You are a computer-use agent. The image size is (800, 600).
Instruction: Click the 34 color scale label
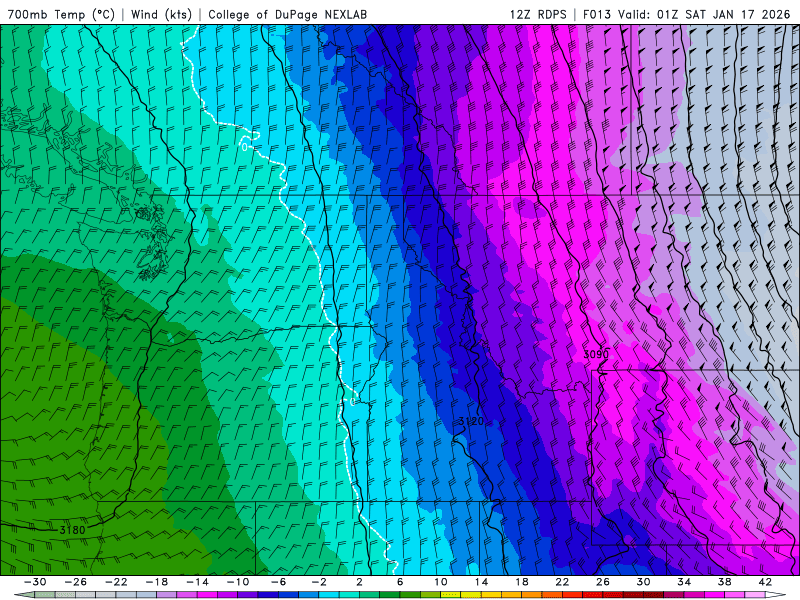coord(684,582)
